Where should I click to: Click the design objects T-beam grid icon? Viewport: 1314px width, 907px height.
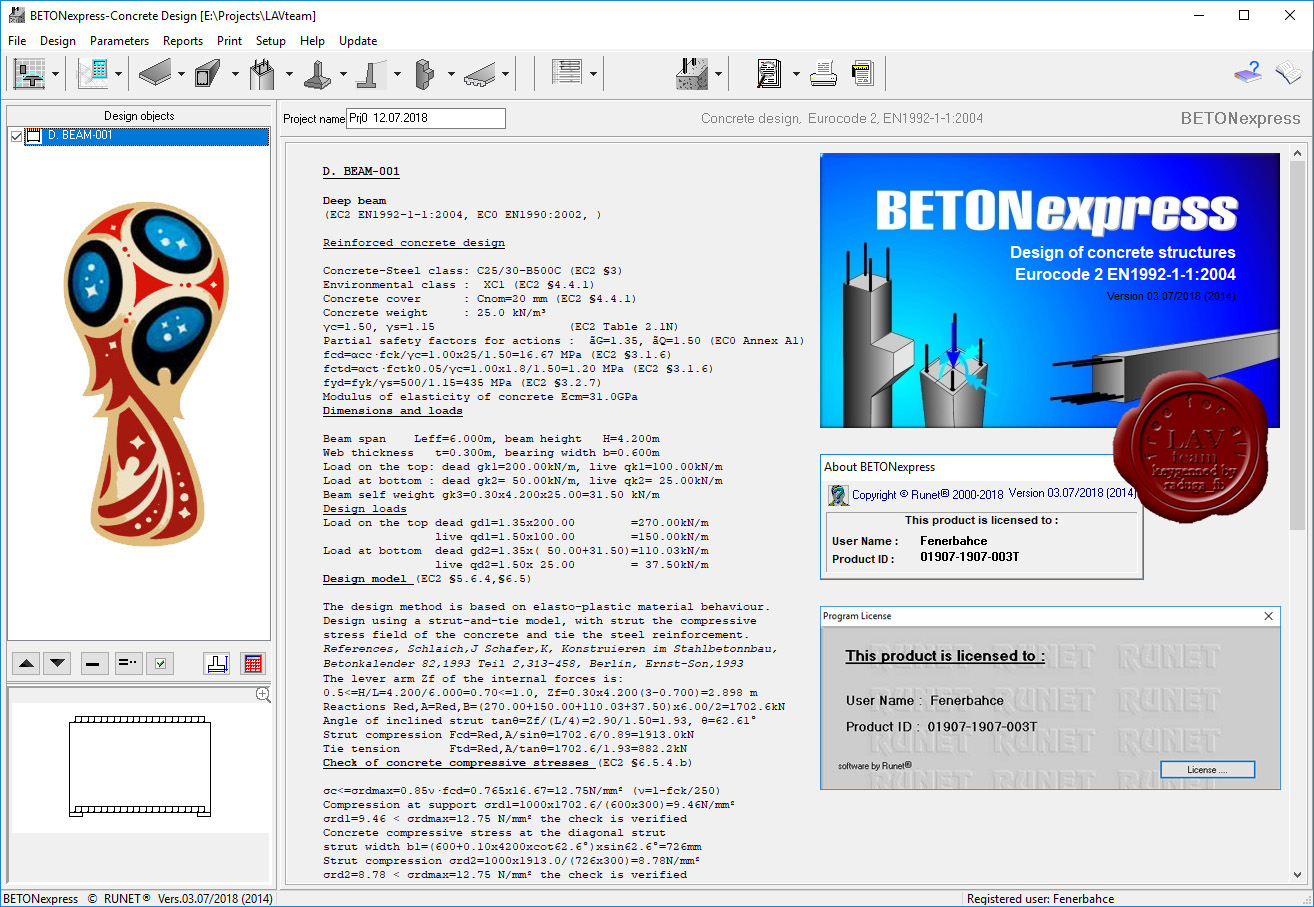tap(29, 73)
